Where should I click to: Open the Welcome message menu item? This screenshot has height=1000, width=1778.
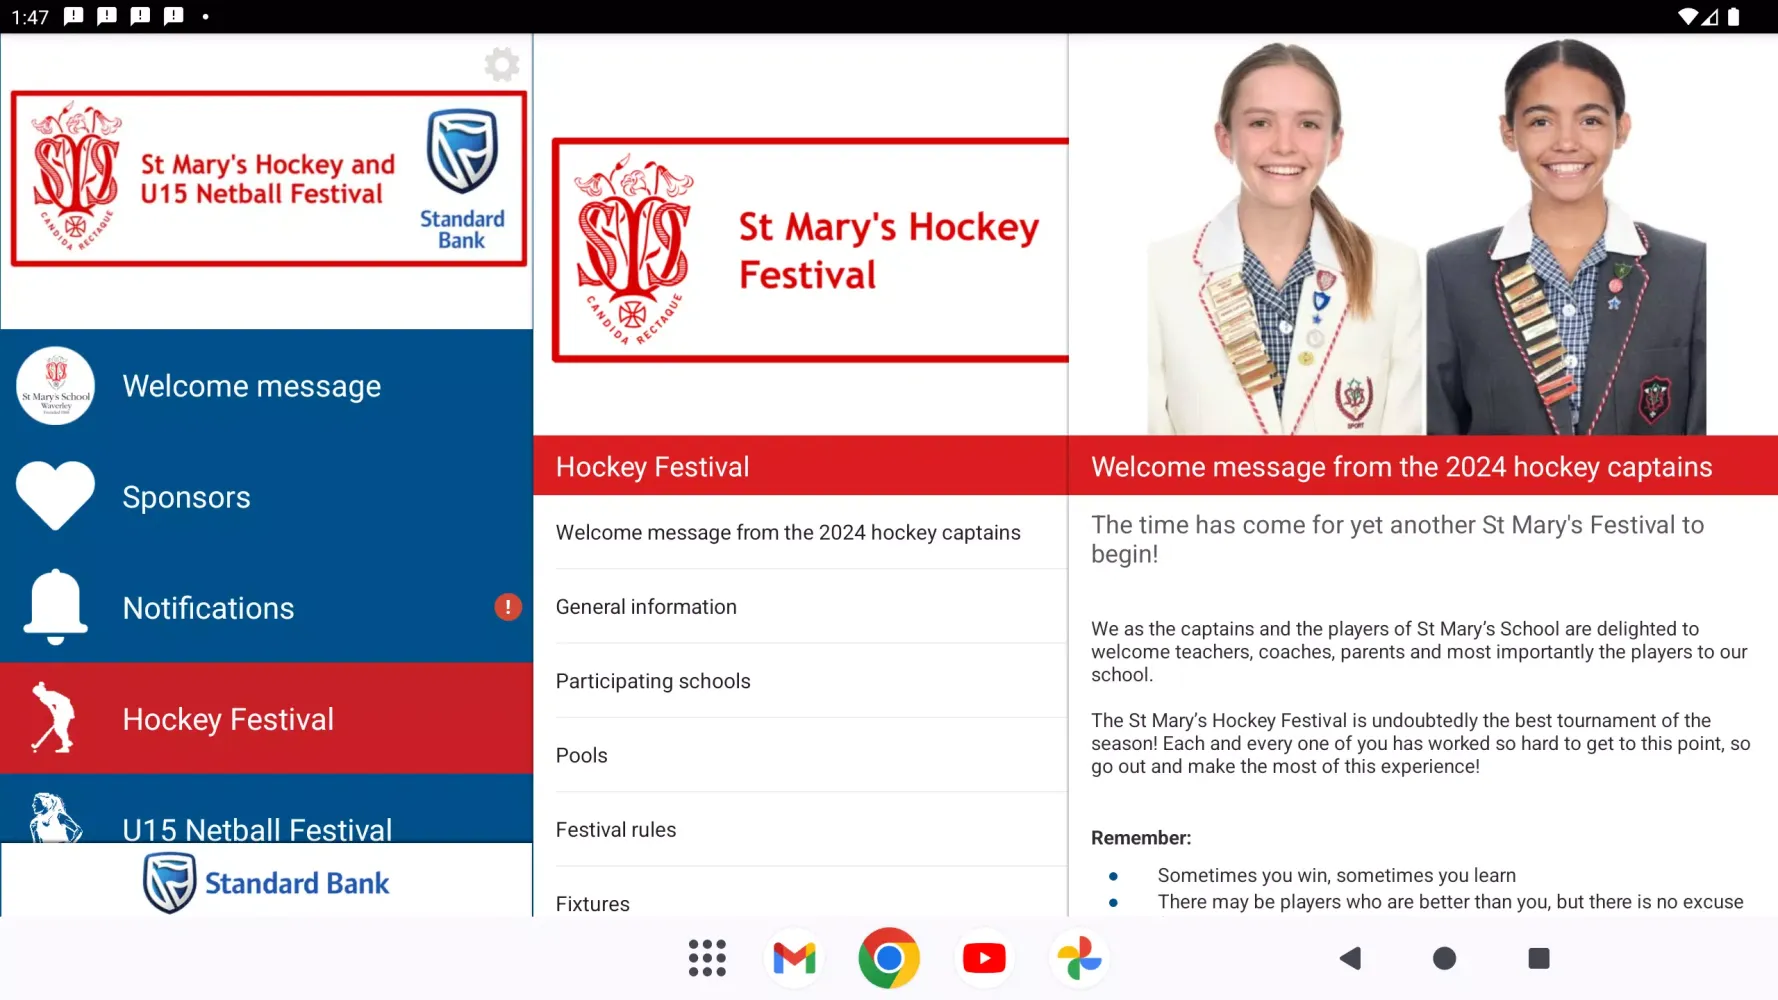266,386
